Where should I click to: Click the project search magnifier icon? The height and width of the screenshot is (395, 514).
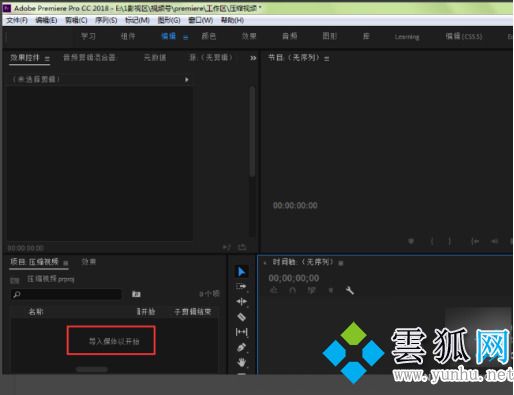(x=17, y=294)
